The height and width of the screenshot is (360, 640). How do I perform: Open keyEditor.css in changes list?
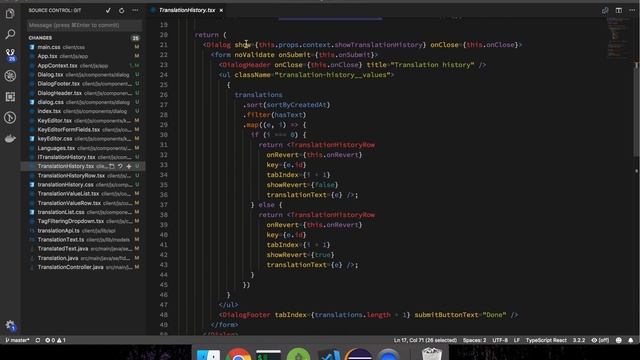(x=84, y=139)
